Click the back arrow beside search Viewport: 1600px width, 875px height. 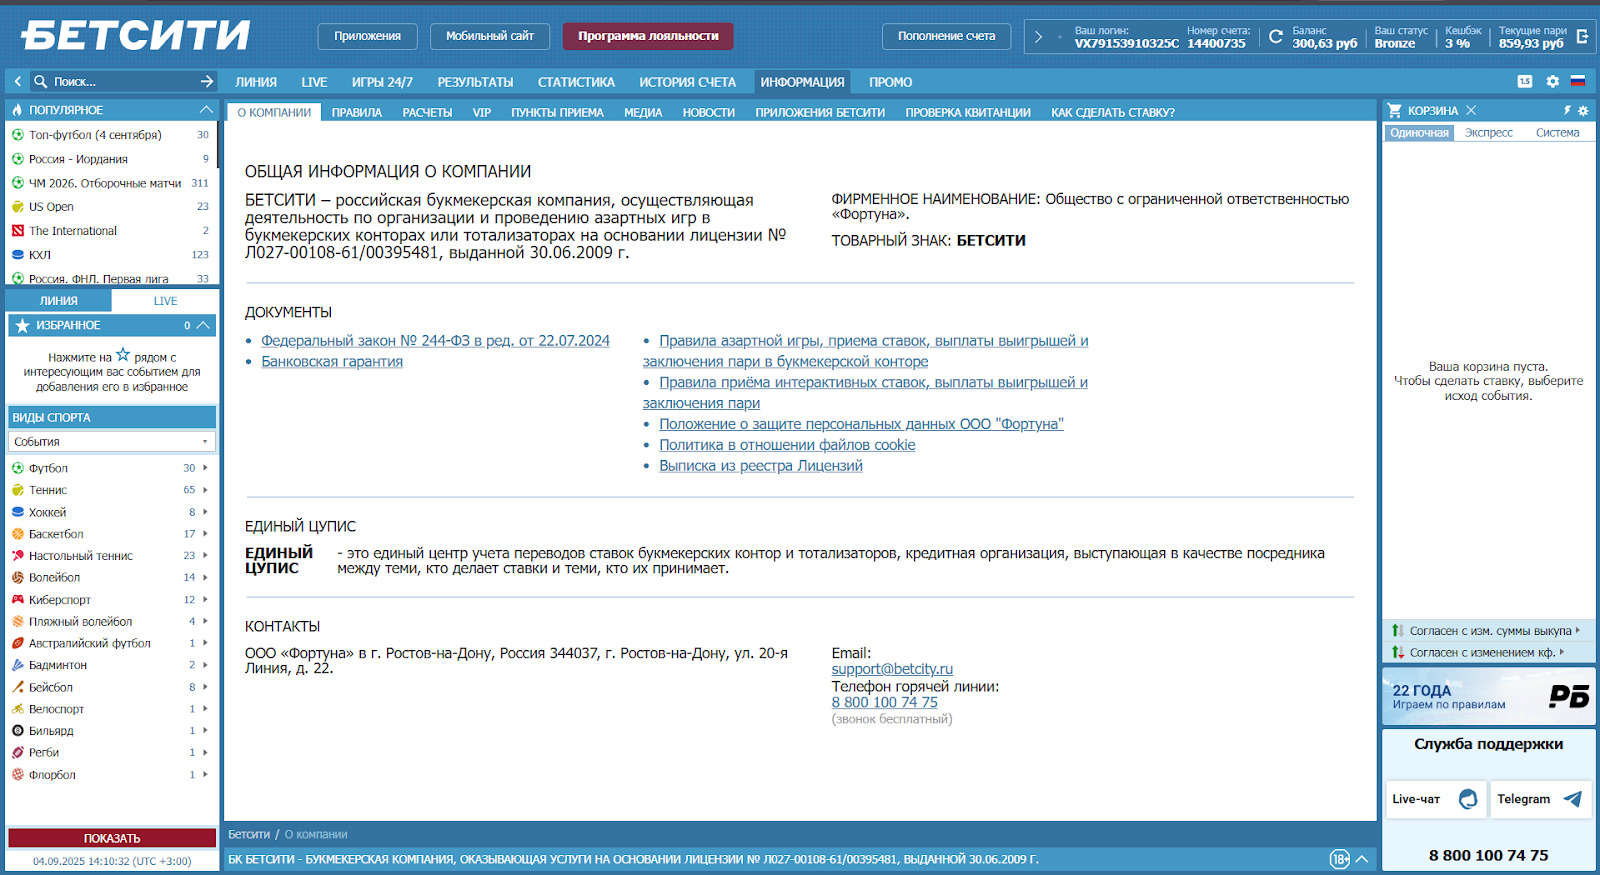click(18, 81)
